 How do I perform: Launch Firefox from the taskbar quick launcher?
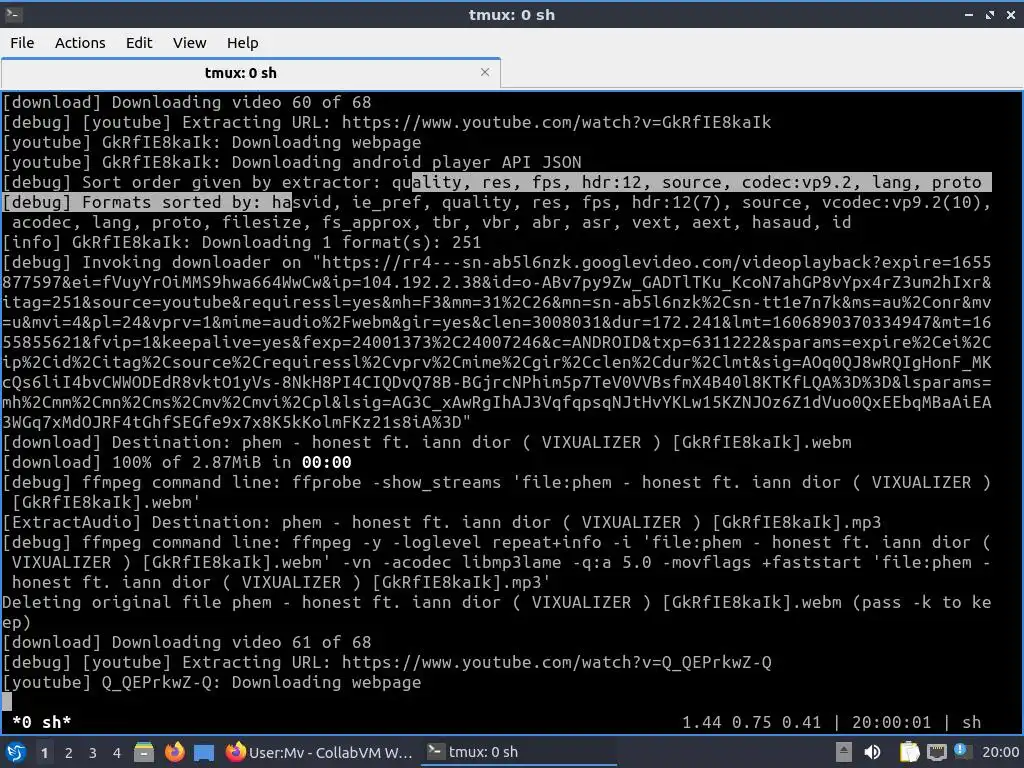[174, 752]
